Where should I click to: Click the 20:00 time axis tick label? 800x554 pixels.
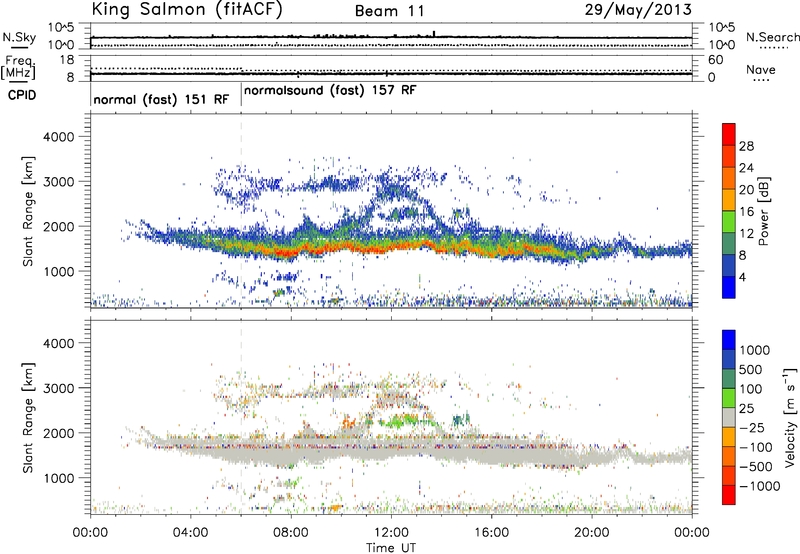click(x=592, y=533)
